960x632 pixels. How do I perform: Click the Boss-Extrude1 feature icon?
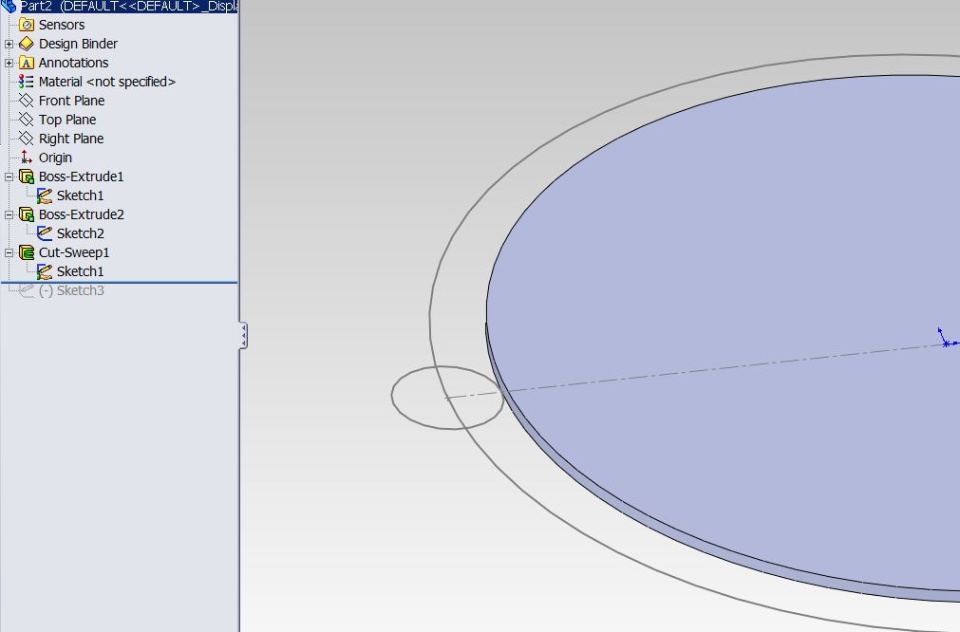(26, 176)
